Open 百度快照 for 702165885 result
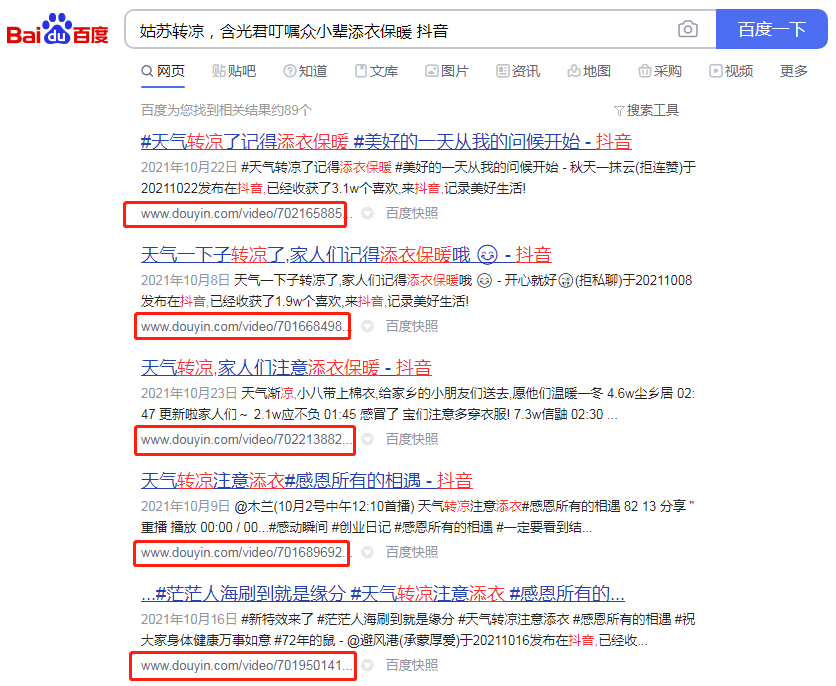836x686 pixels. point(412,213)
